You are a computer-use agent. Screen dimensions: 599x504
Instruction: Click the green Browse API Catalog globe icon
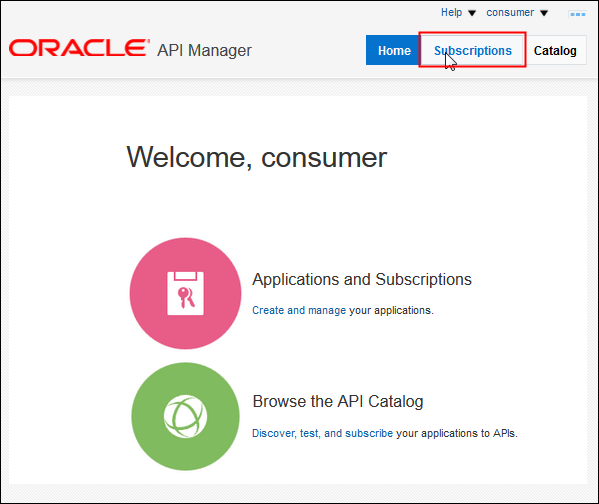[x=186, y=416]
